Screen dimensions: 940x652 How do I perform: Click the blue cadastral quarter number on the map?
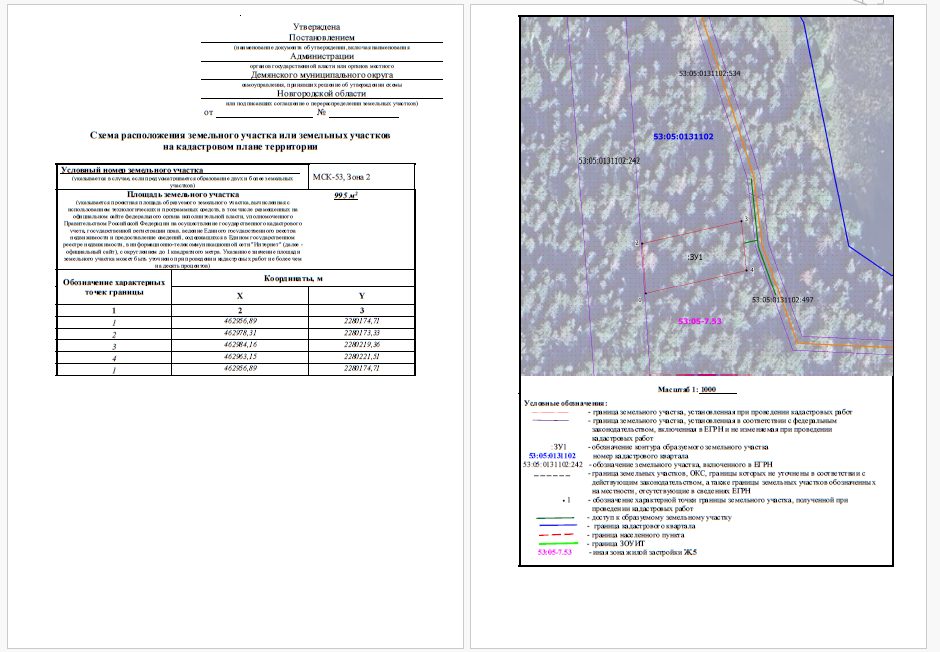[683, 137]
